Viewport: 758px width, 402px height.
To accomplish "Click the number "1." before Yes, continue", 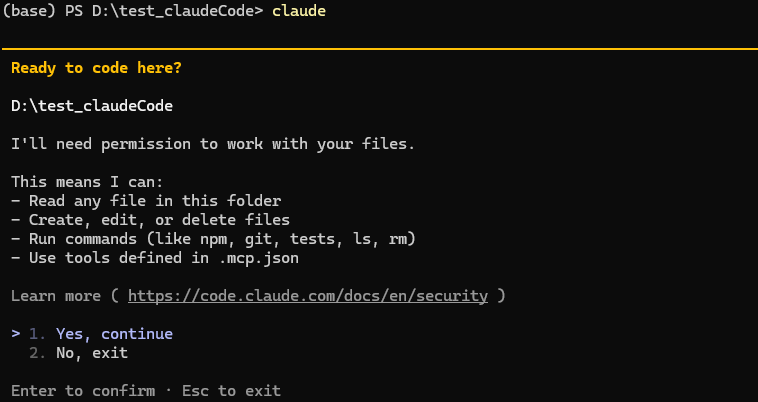I will [x=37, y=334].
